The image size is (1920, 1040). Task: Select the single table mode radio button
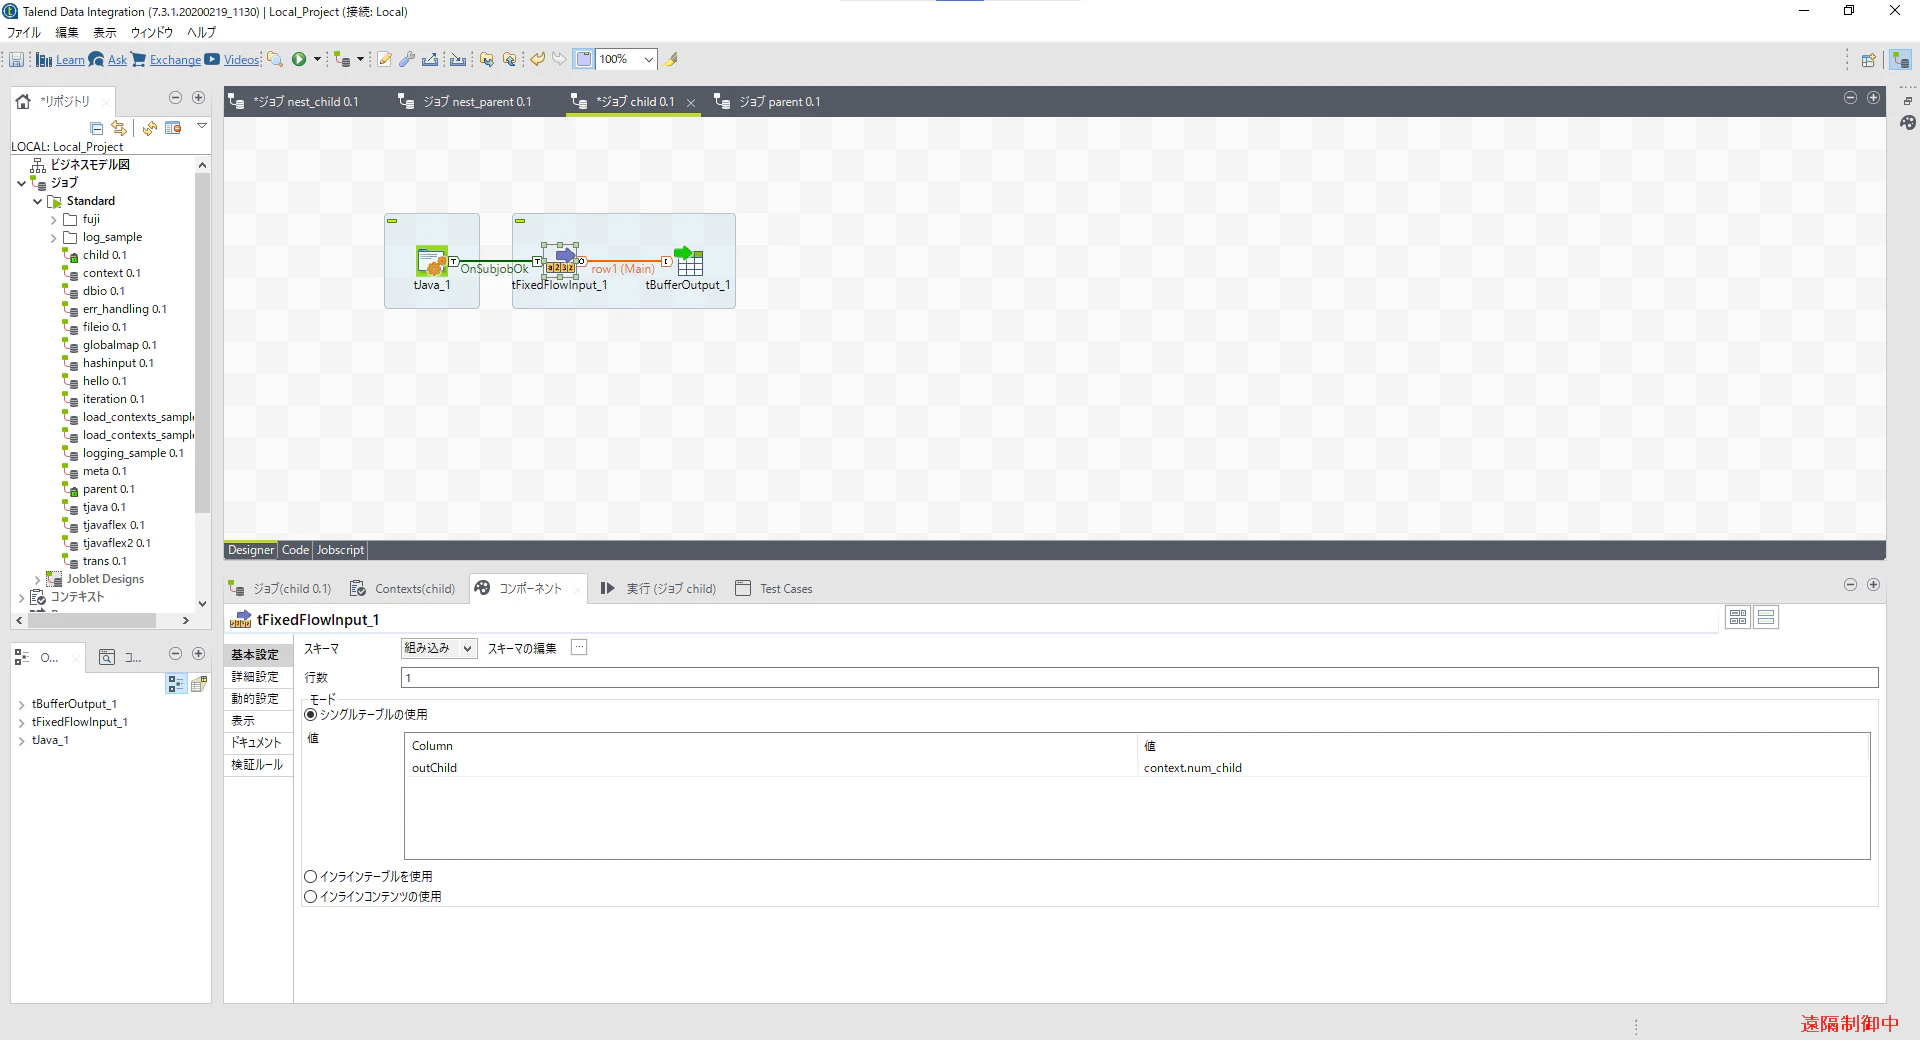tap(311, 715)
